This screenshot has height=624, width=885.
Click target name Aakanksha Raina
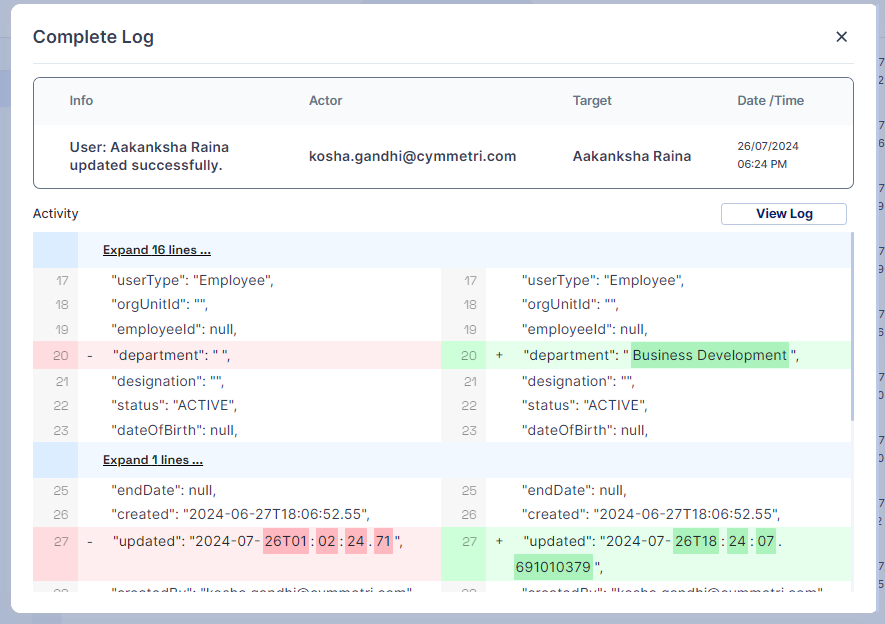(x=631, y=156)
